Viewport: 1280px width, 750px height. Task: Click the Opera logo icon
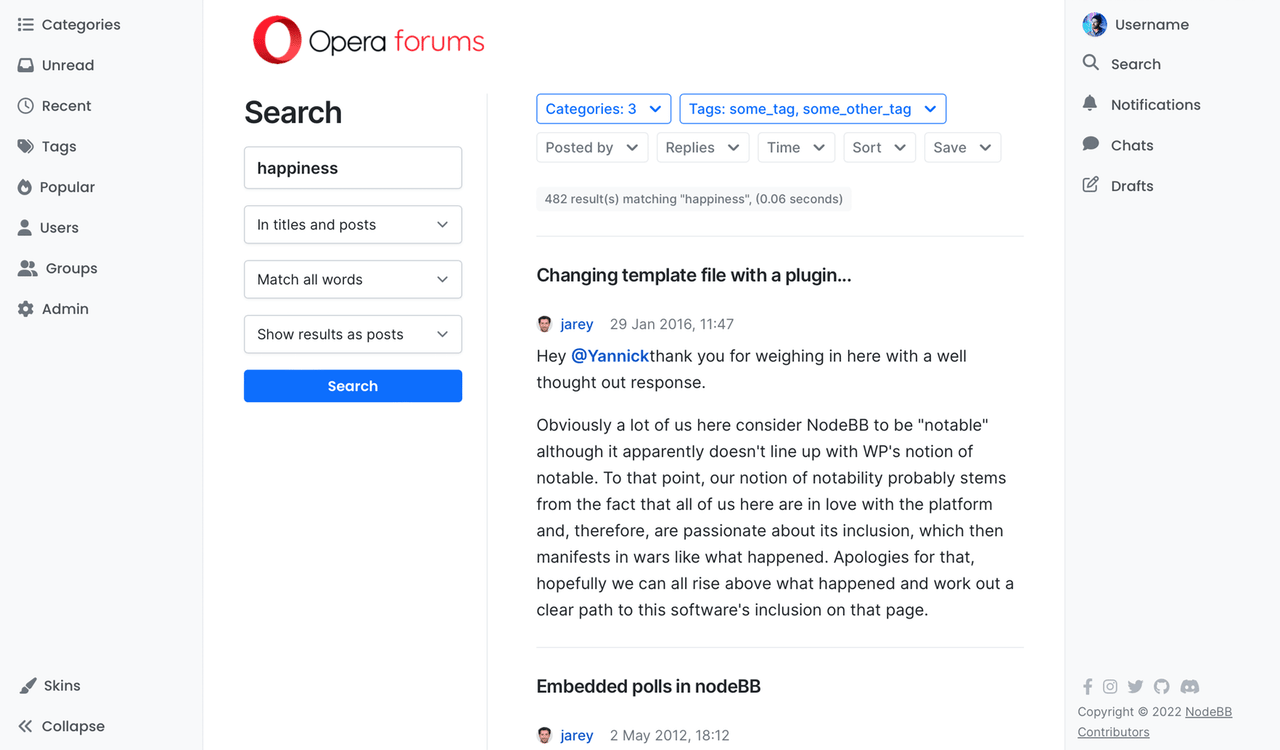277,41
